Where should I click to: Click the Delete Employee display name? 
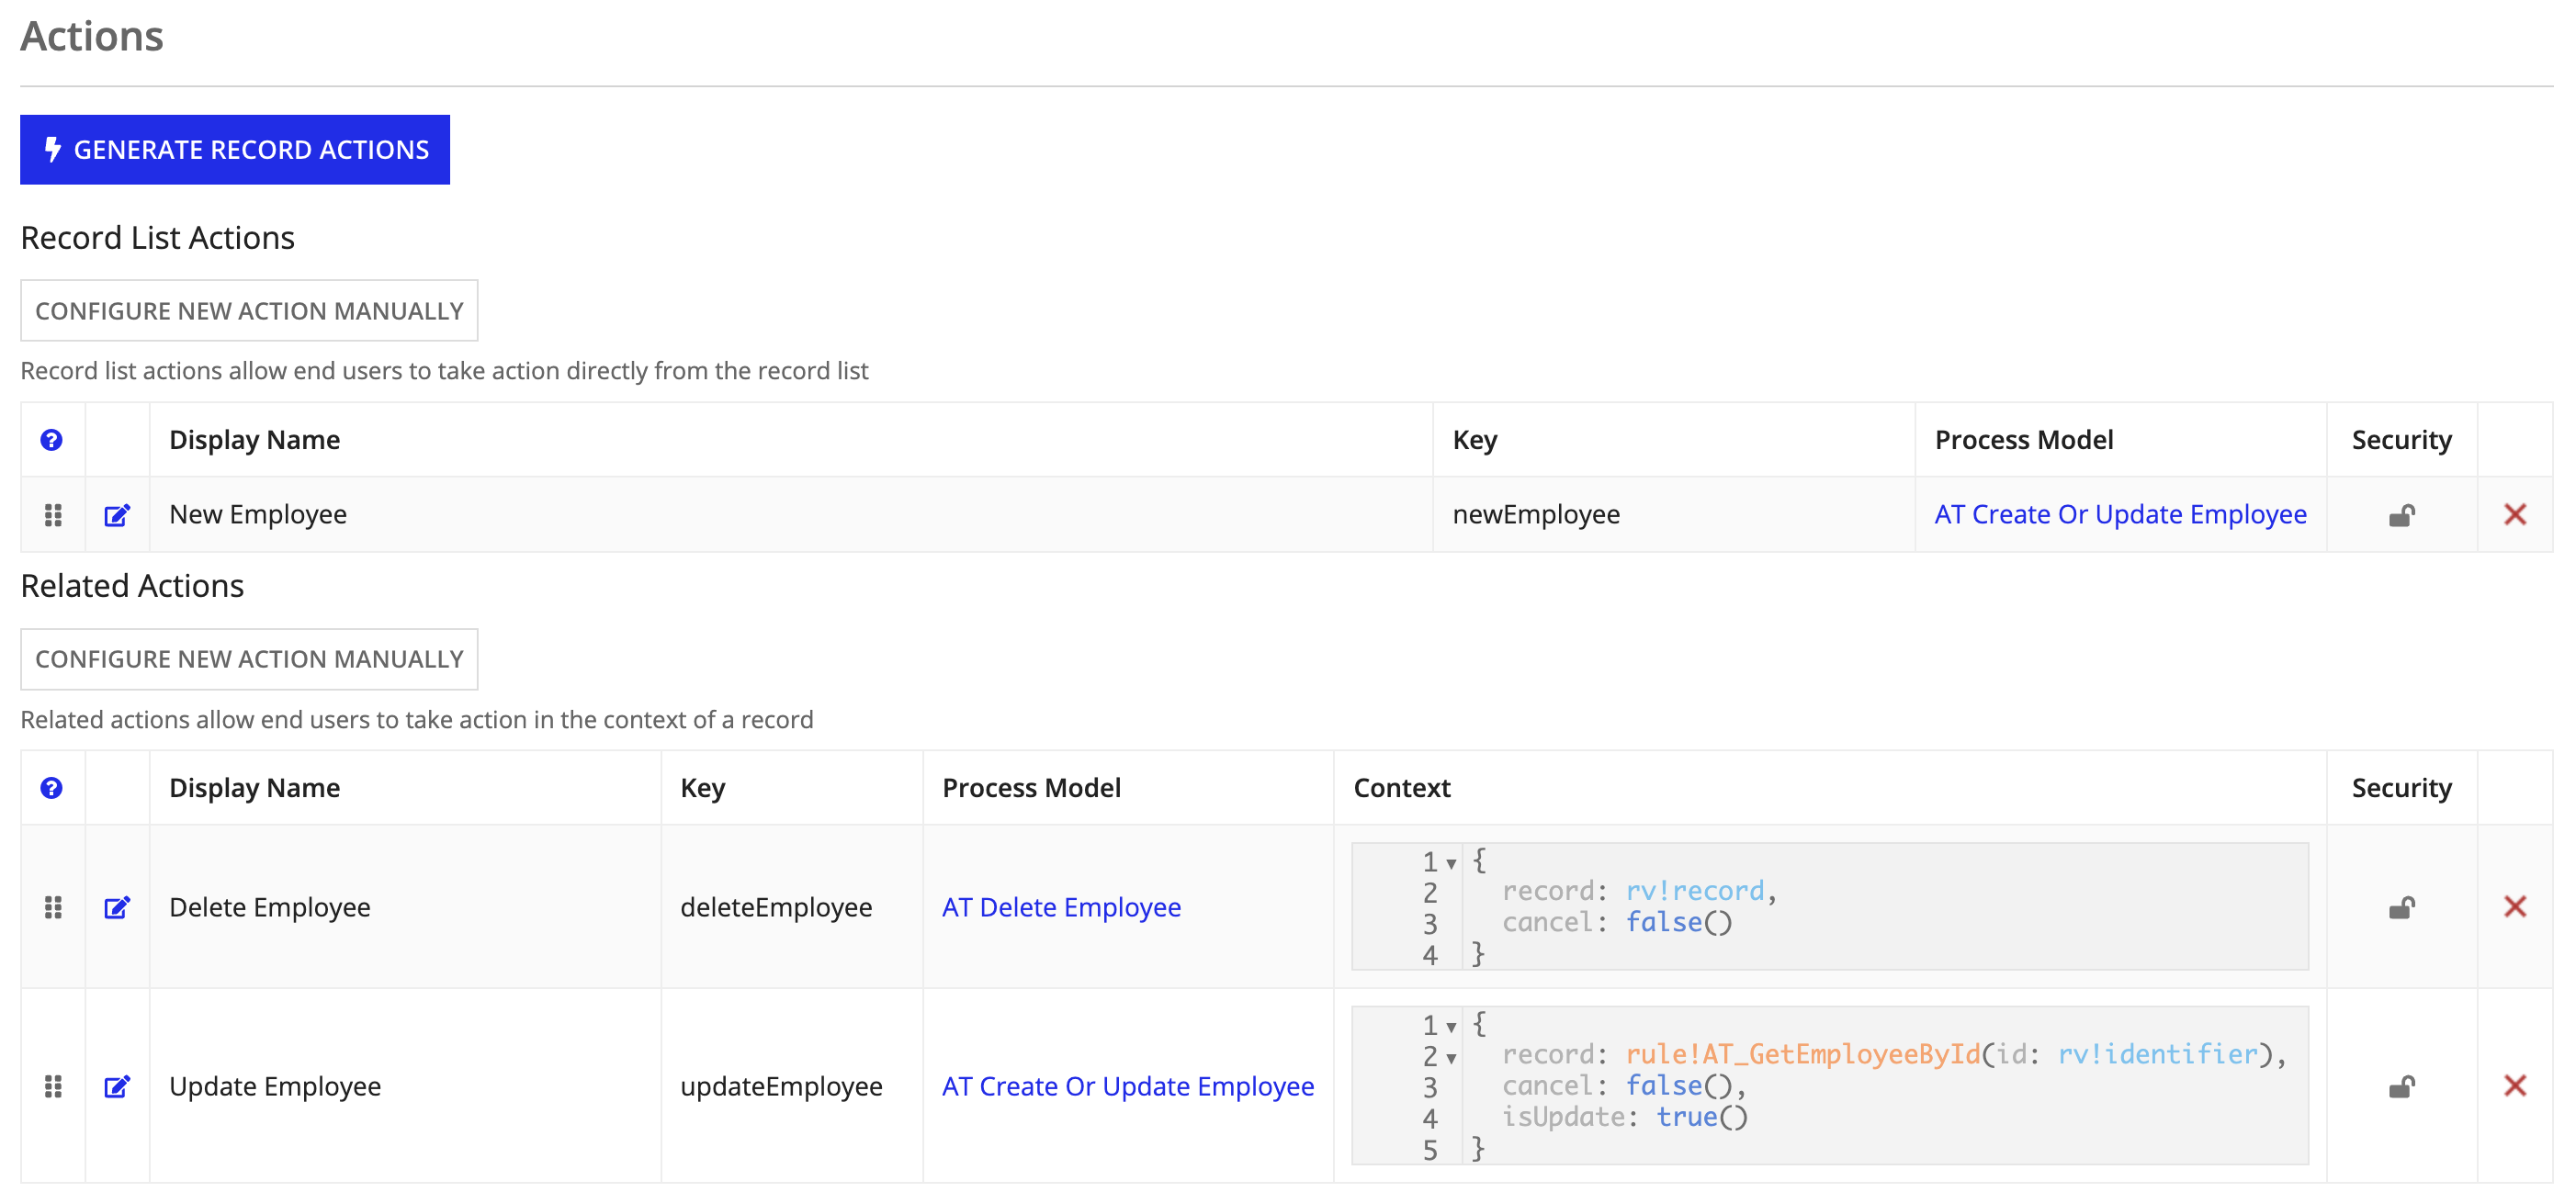[x=270, y=907]
